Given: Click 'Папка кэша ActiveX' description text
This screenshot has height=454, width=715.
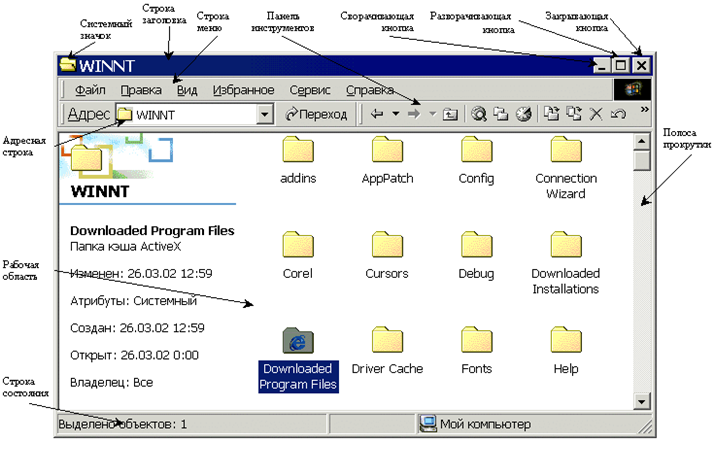Looking at the screenshot, I should click(x=125, y=247).
